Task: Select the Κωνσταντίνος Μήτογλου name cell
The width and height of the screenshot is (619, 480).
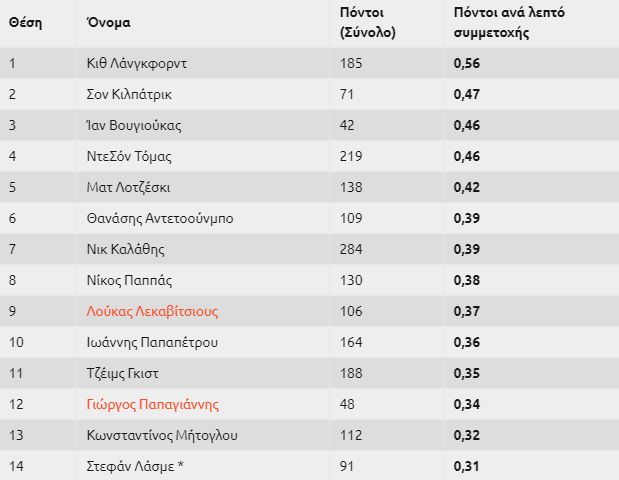Action: [203, 435]
